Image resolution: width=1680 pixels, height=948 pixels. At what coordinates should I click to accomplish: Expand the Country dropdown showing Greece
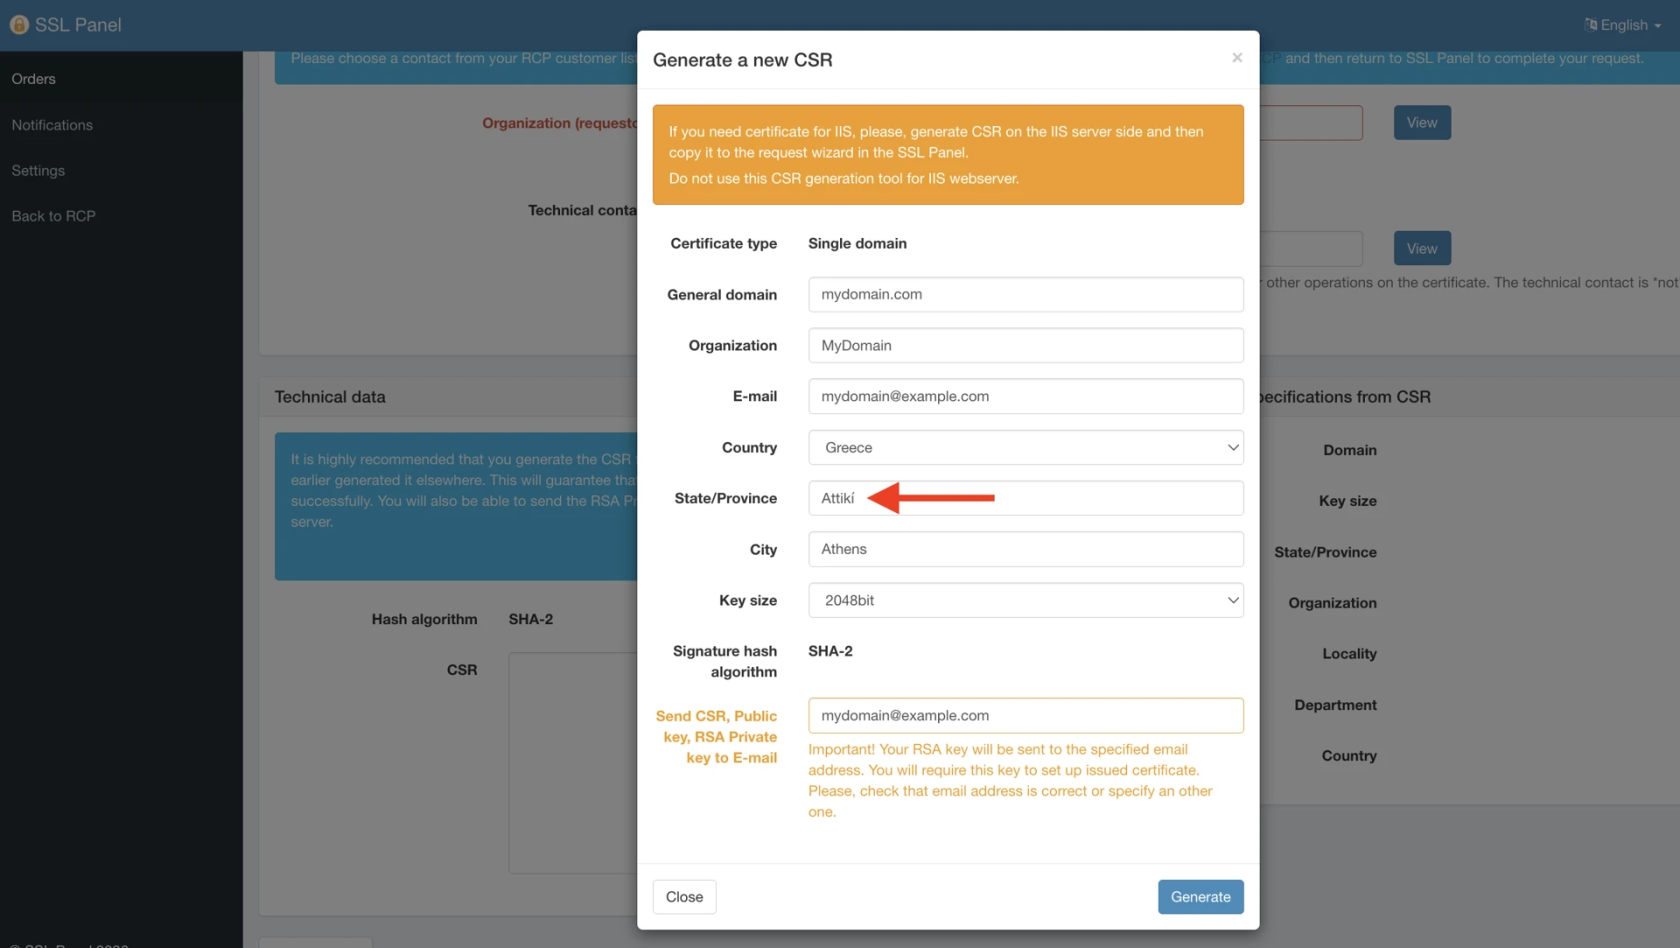[1025, 447]
